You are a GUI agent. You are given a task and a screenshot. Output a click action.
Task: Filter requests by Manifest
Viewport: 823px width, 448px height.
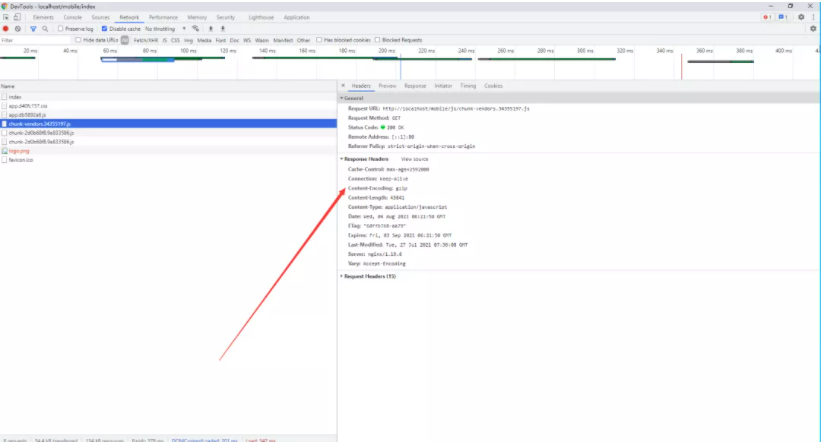click(283, 40)
